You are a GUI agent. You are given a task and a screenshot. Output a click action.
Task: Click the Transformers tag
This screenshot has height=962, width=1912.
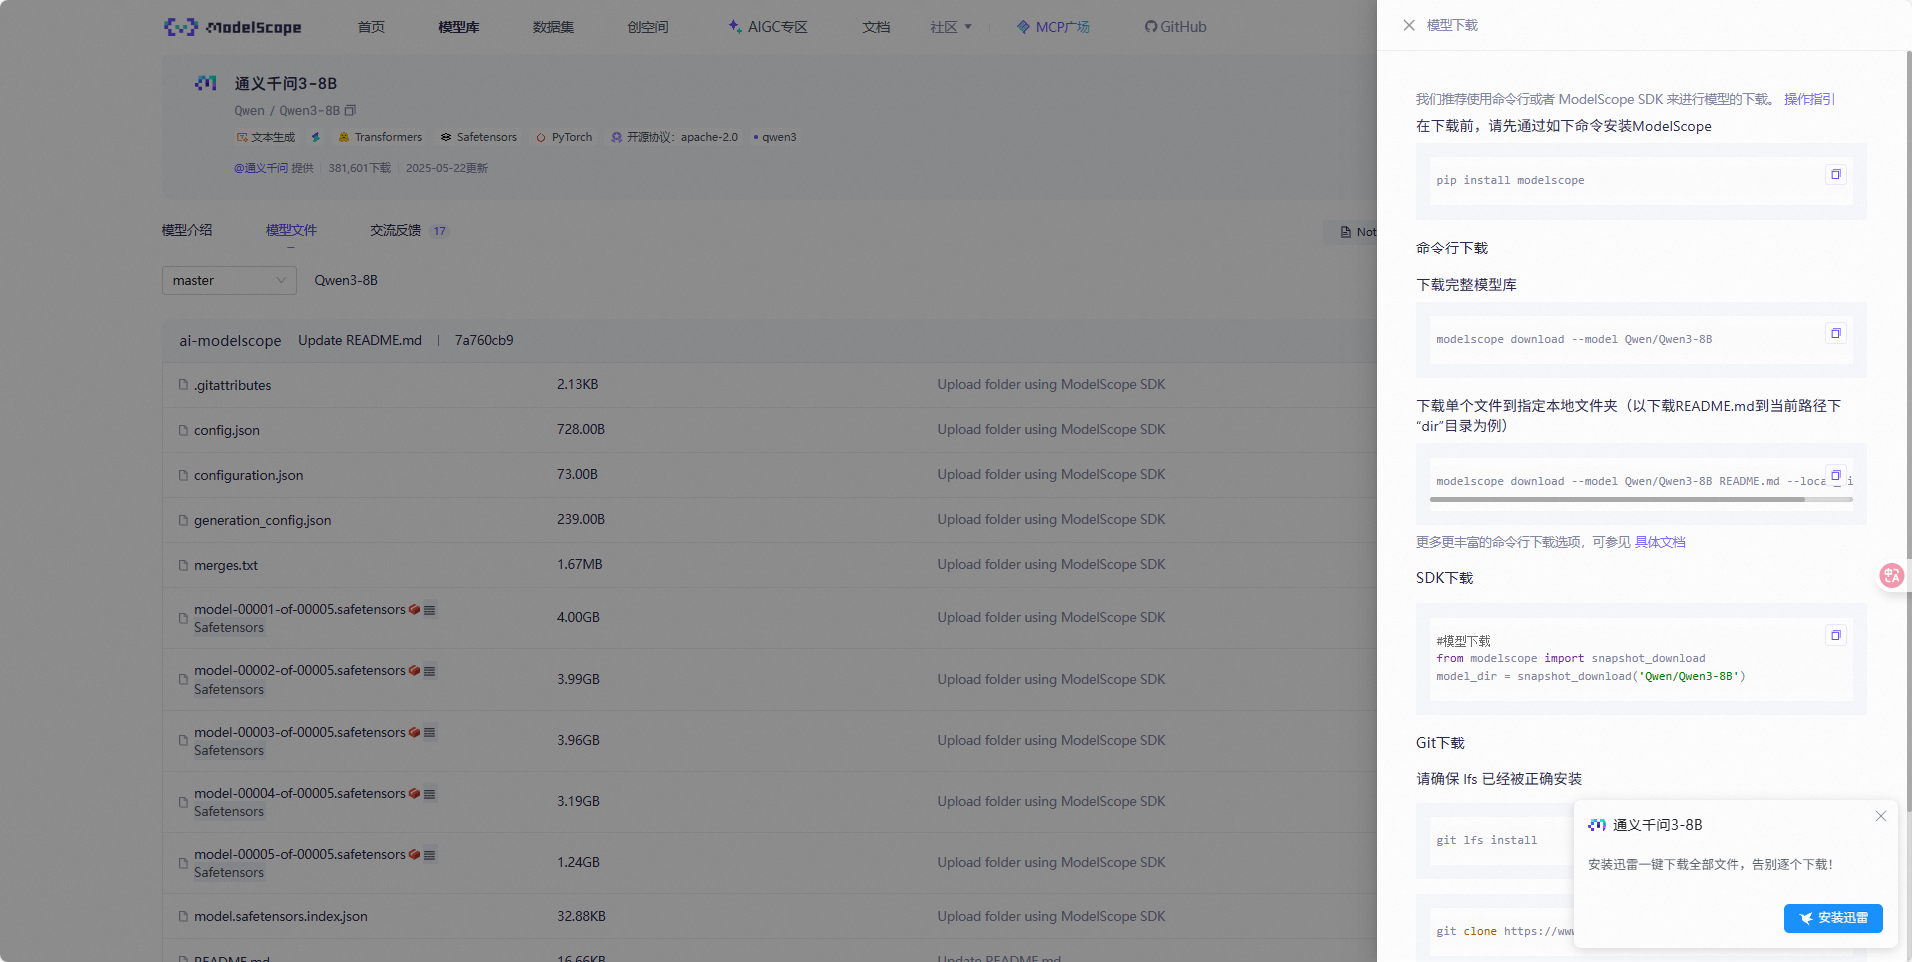380,137
